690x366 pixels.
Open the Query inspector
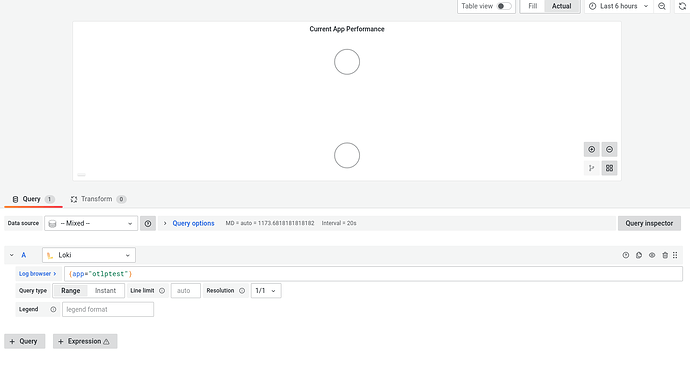click(x=649, y=223)
